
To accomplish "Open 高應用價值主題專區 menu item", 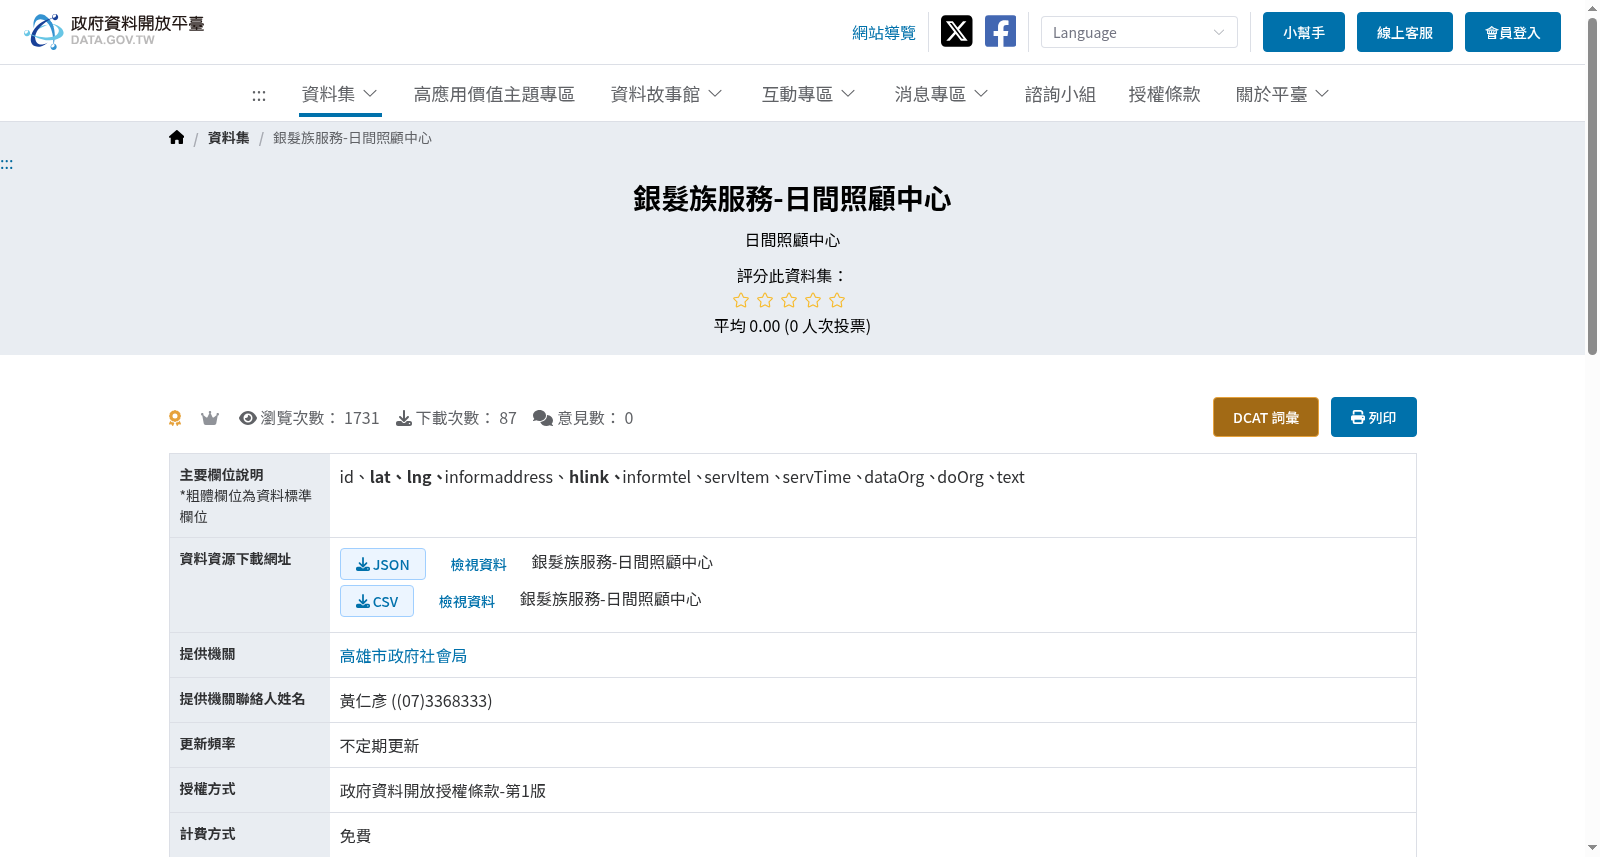I will 494,94.
